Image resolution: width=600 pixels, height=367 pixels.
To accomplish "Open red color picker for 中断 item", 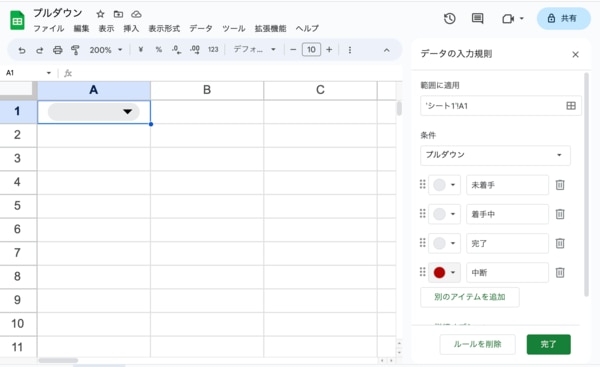I will click(x=444, y=272).
